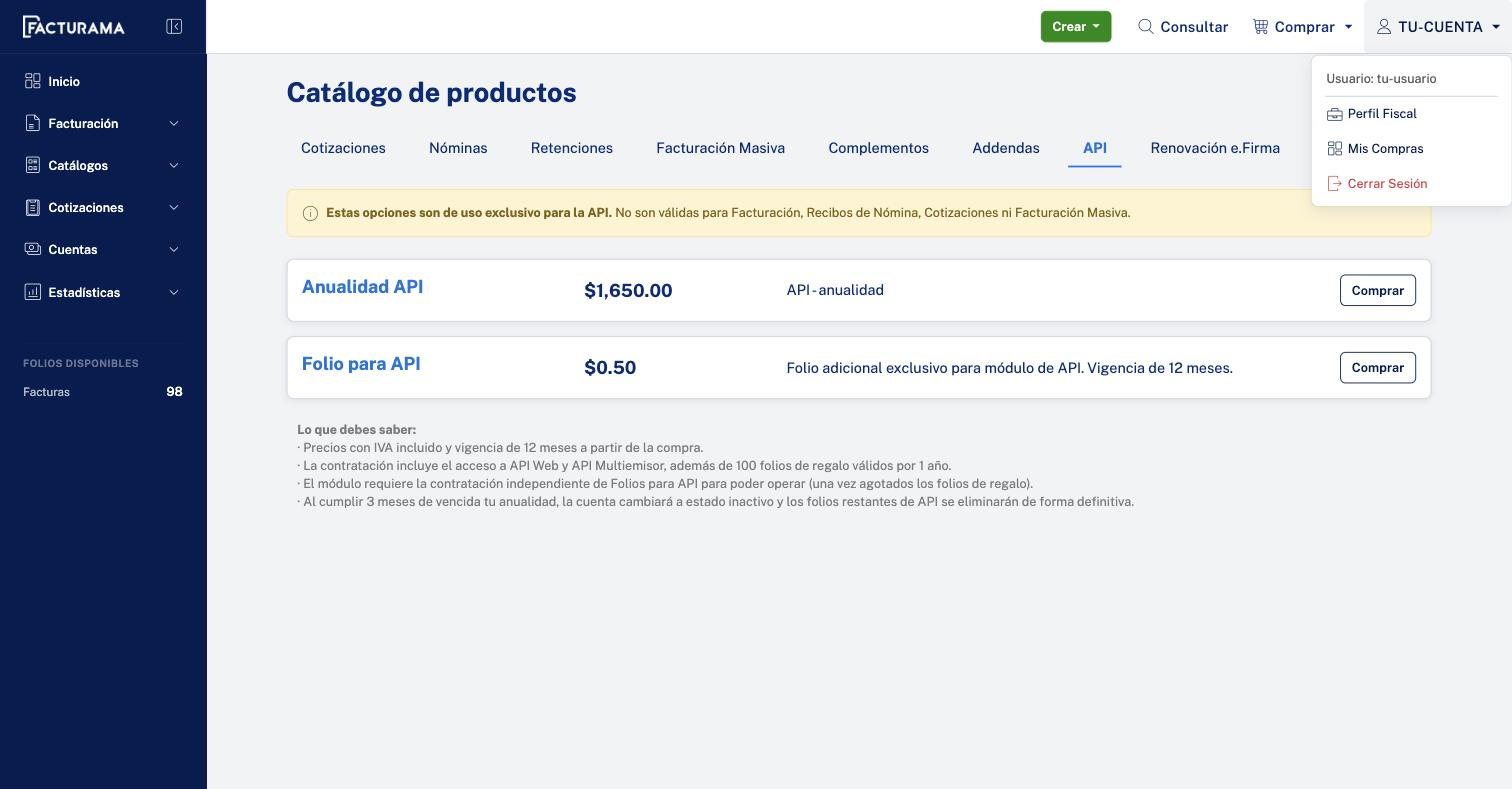Click the Catálogos sidebar icon
Viewport: 1512px width, 789px height.
click(33, 165)
